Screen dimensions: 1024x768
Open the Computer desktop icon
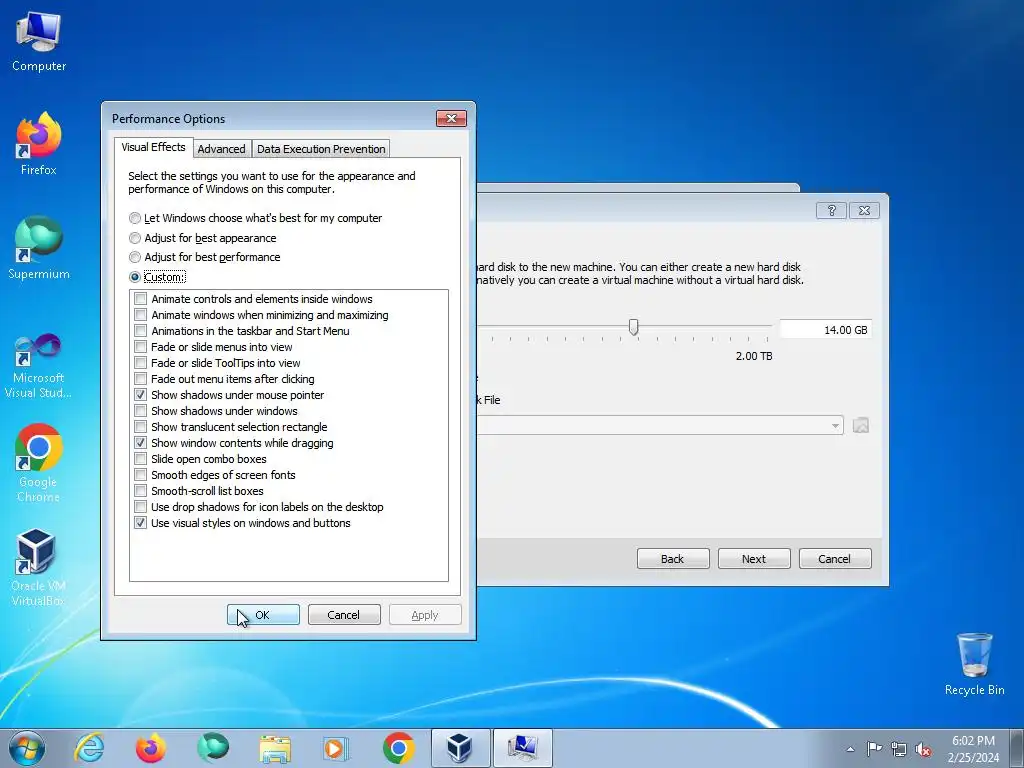(x=39, y=42)
